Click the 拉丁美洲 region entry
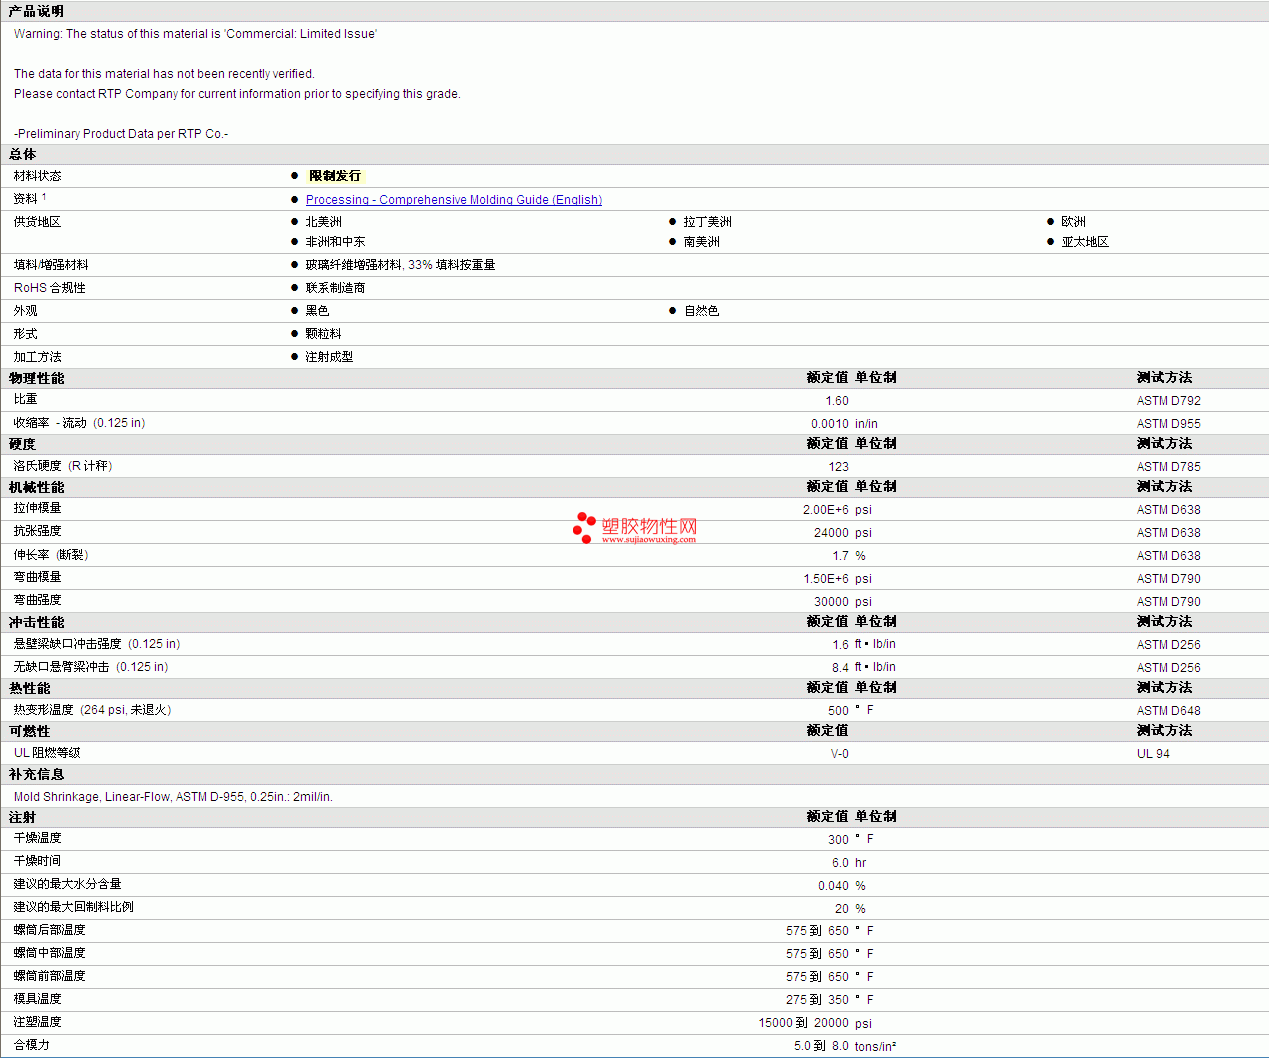 pos(708,222)
